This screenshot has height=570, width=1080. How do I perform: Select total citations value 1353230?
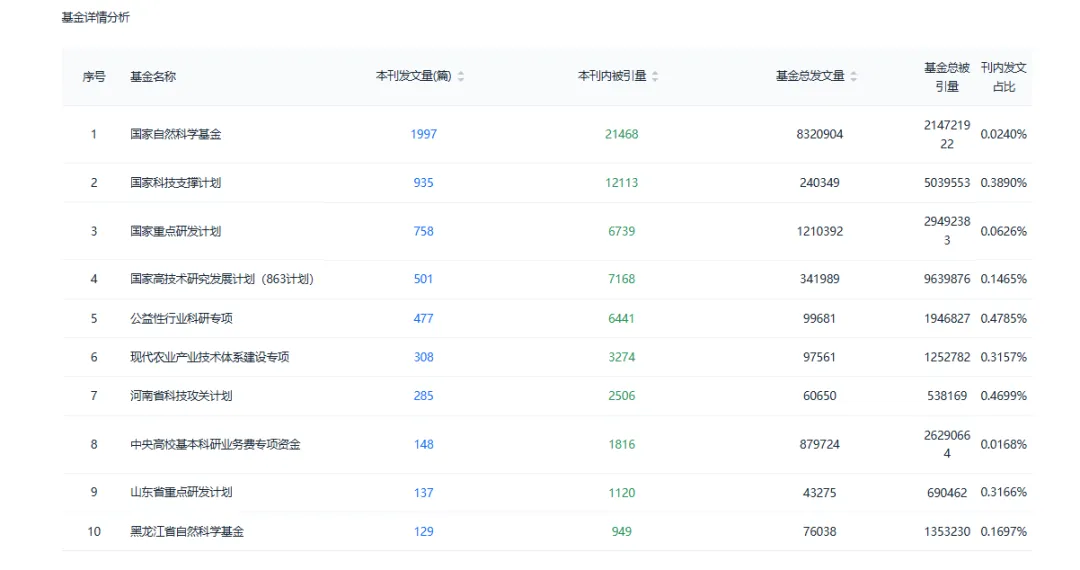tap(947, 531)
